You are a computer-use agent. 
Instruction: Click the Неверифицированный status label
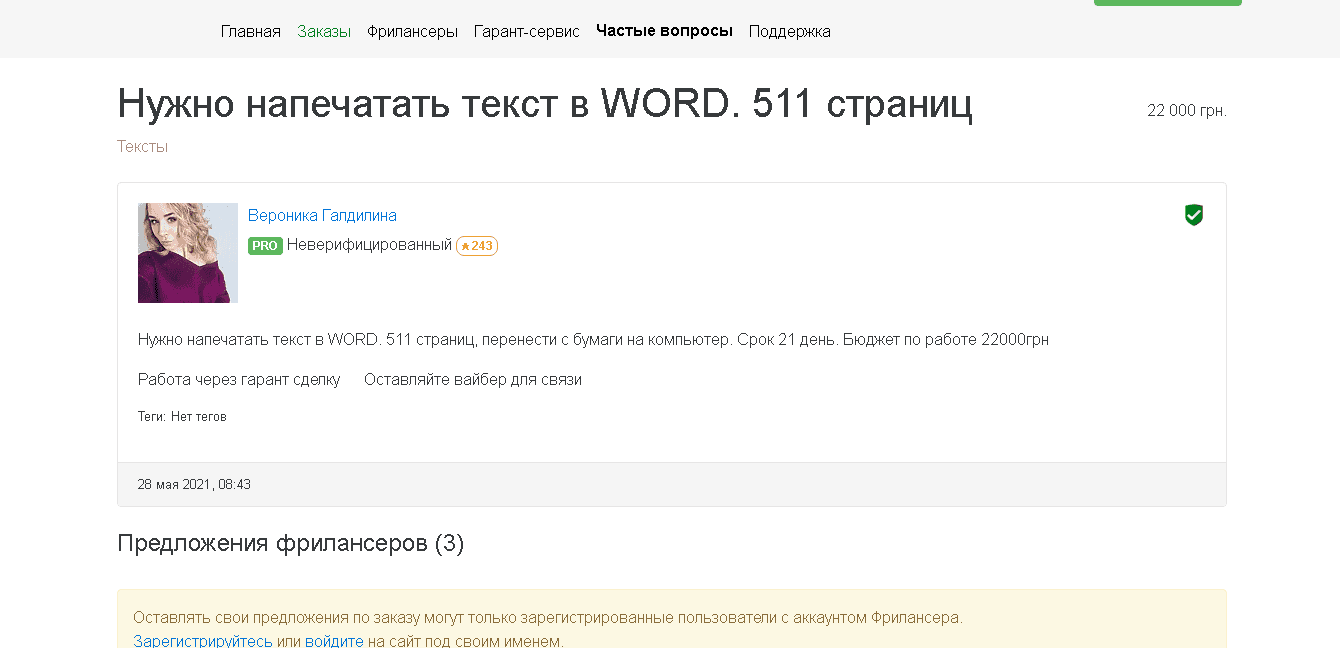click(369, 245)
